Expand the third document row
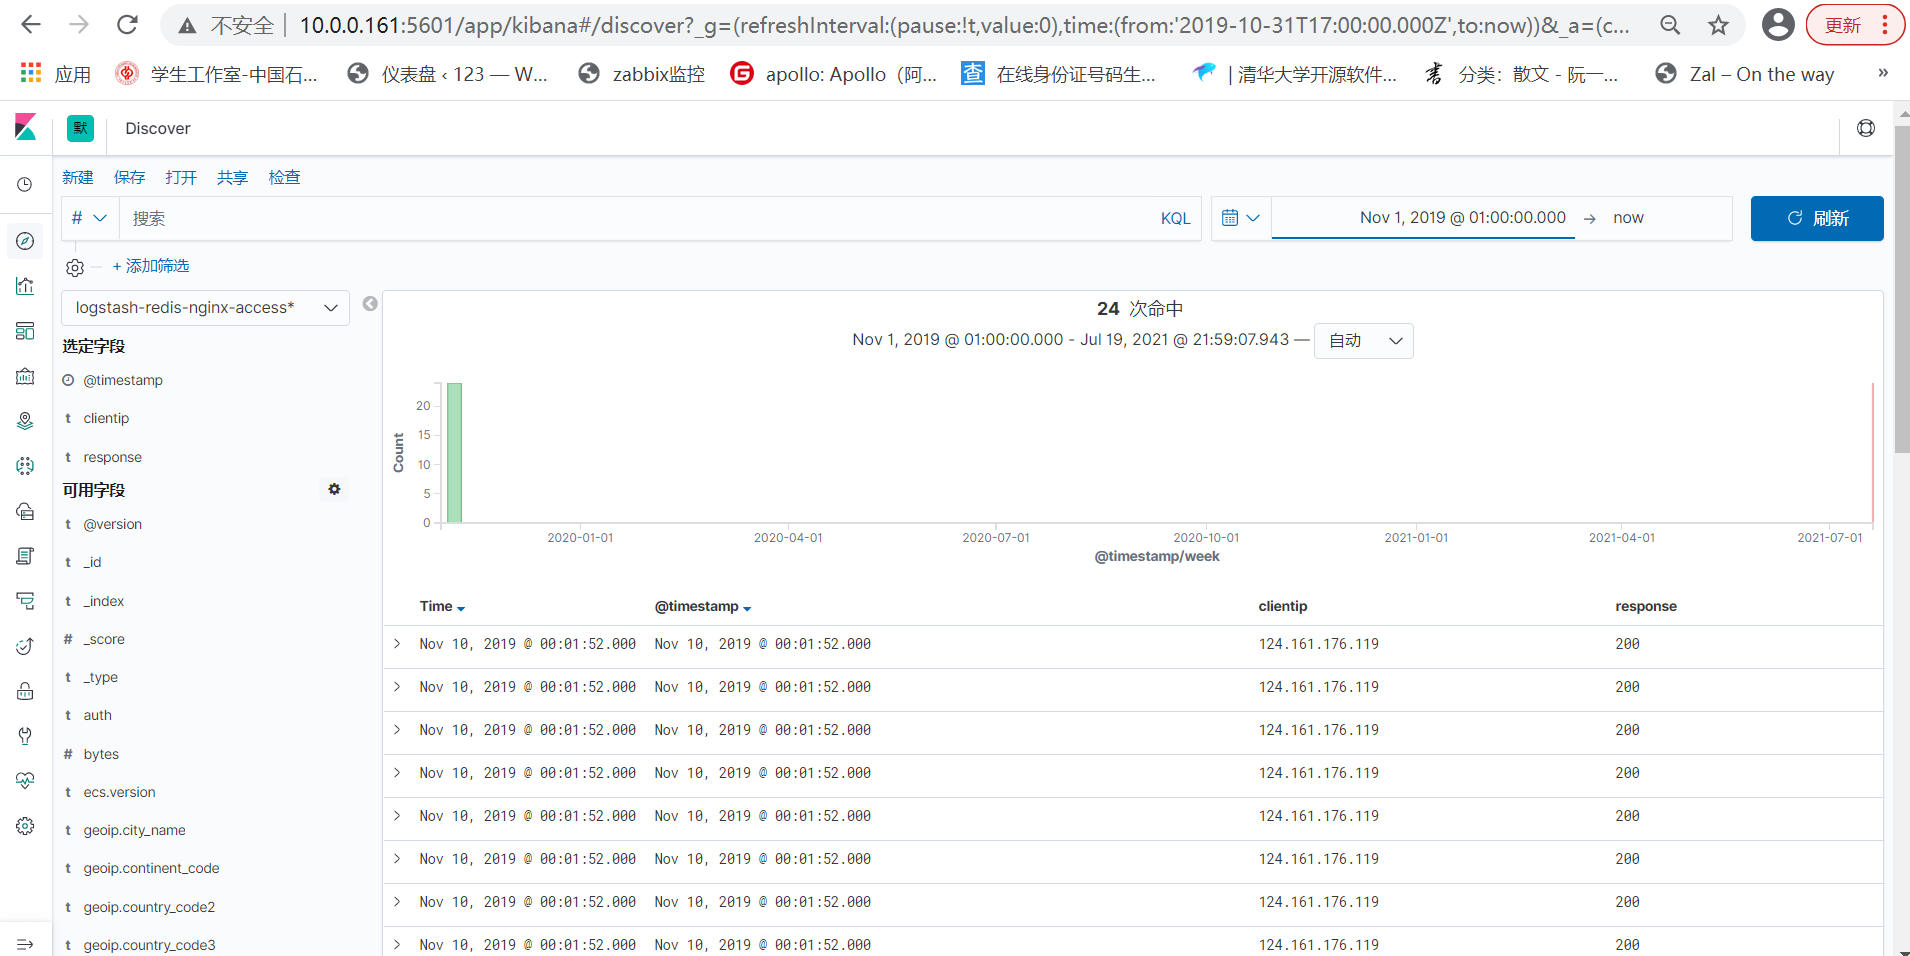The height and width of the screenshot is (956, 1910). [x=397, y=730]
